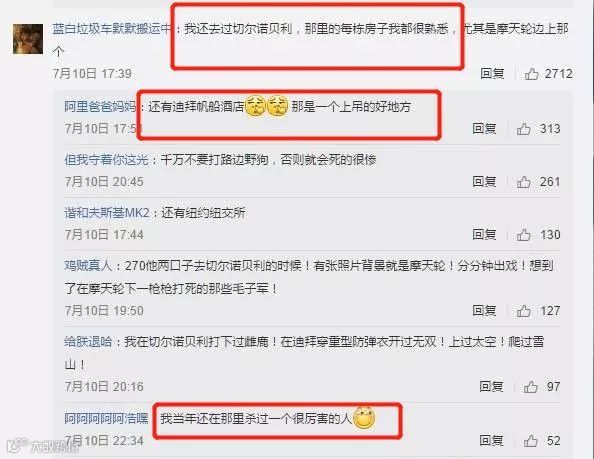The width and height of the screenshot is (594, 459).
Task: Like the last comment with 52 likes
Action: [530, 440]
